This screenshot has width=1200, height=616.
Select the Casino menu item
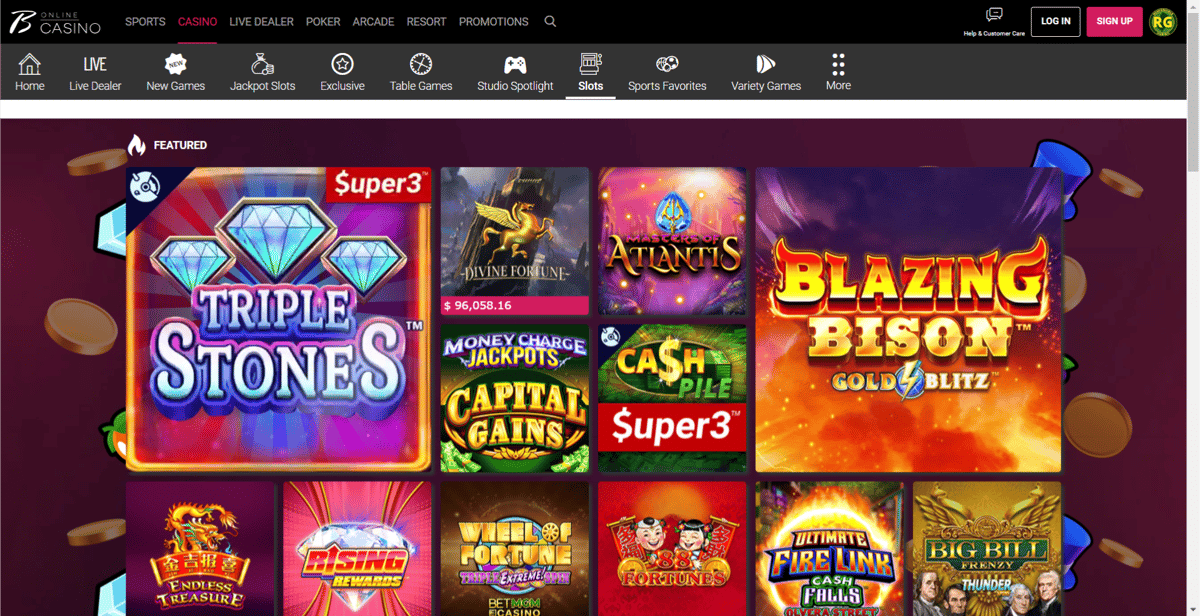(x=197, y=21)
